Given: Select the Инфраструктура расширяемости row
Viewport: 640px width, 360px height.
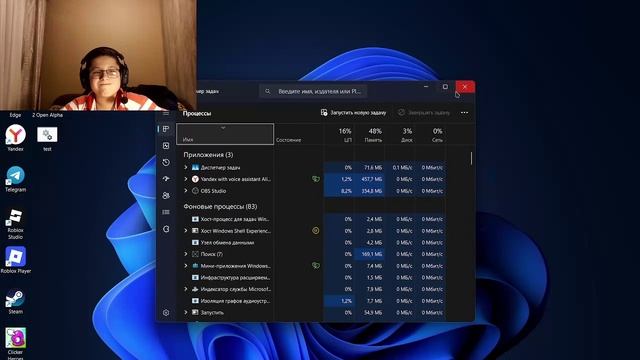Looking at the screenshot, I should click(311, 278).
